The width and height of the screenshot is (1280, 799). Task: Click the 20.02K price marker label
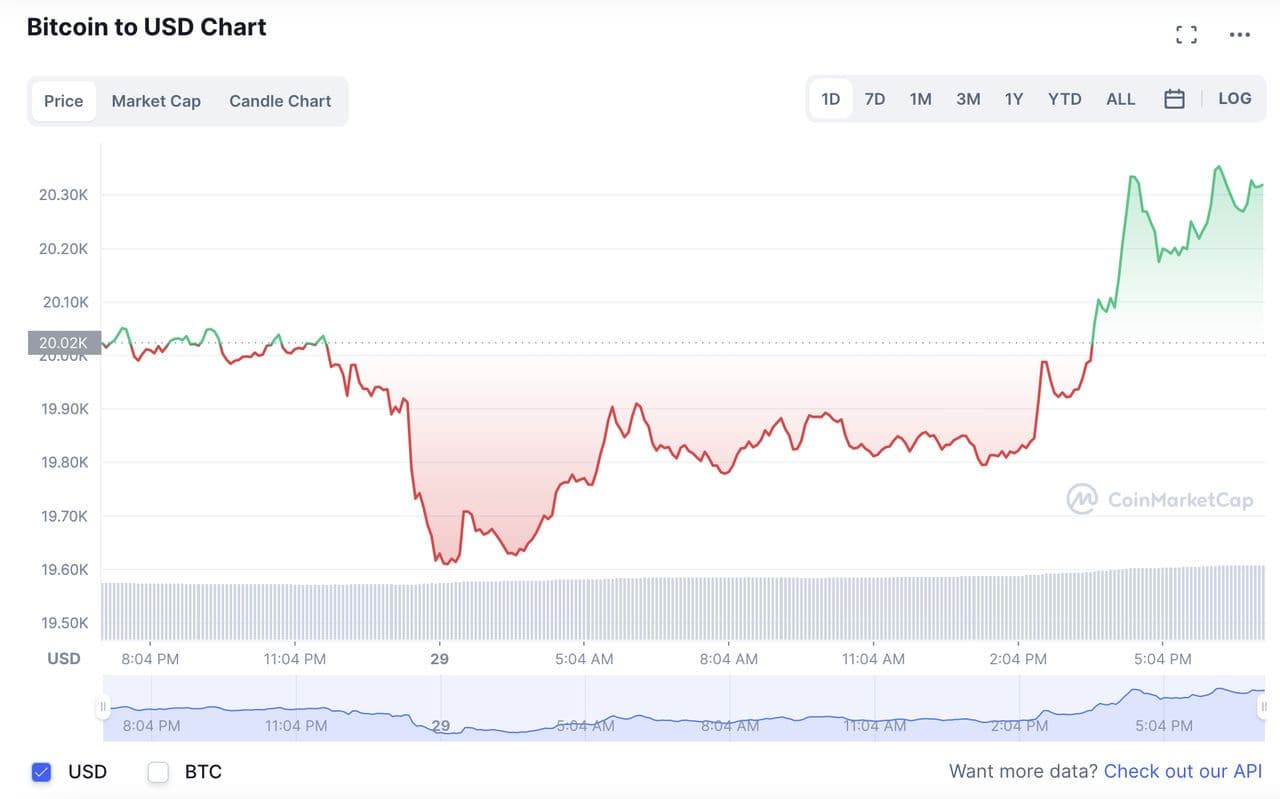point(64,342)
